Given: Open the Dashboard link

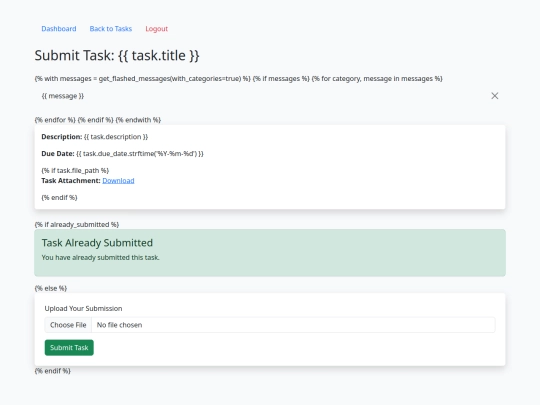Looking at the screenshot, I should tap(59, 29).
